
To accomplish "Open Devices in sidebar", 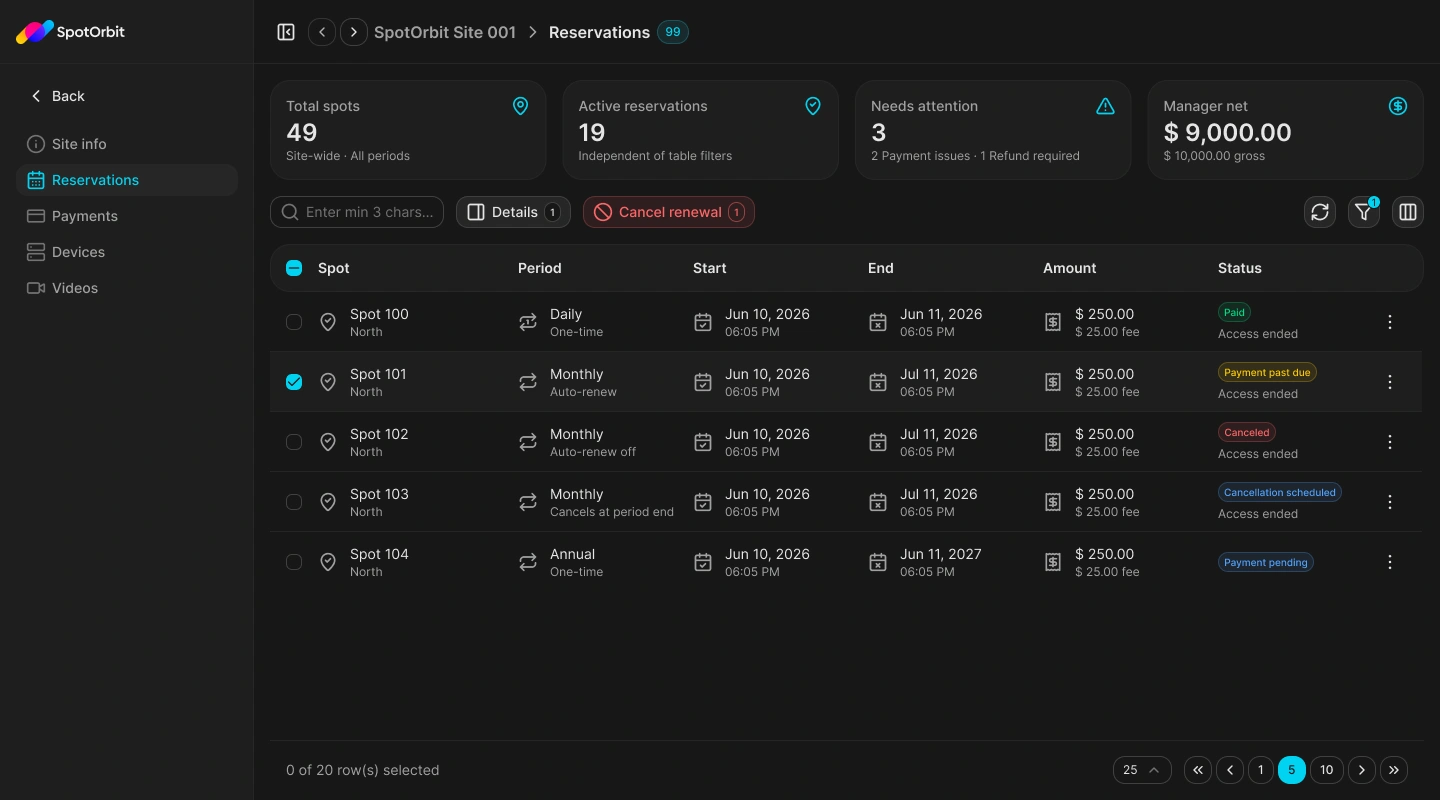I will coord(127,252).
